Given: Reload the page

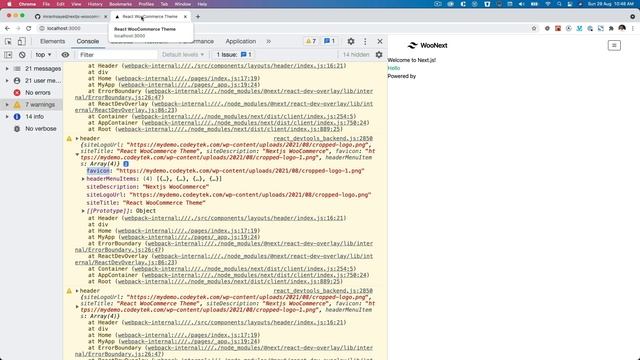Looking at the screenshot, I should (x=29, y=28).
